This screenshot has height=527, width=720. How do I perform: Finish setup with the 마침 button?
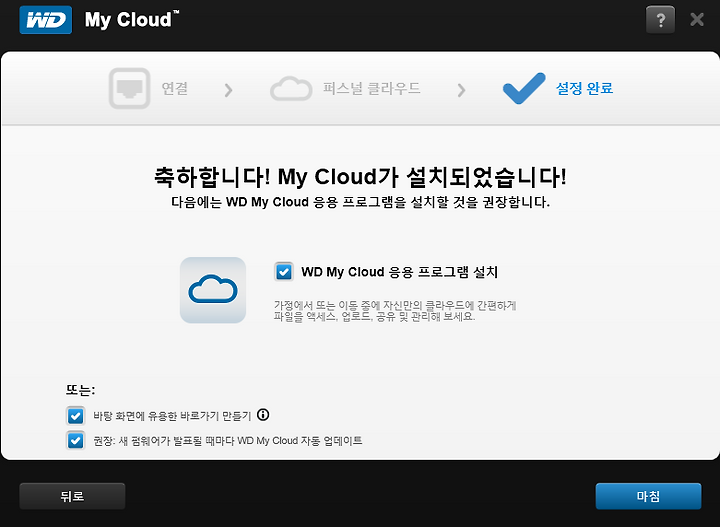point(648,496)
